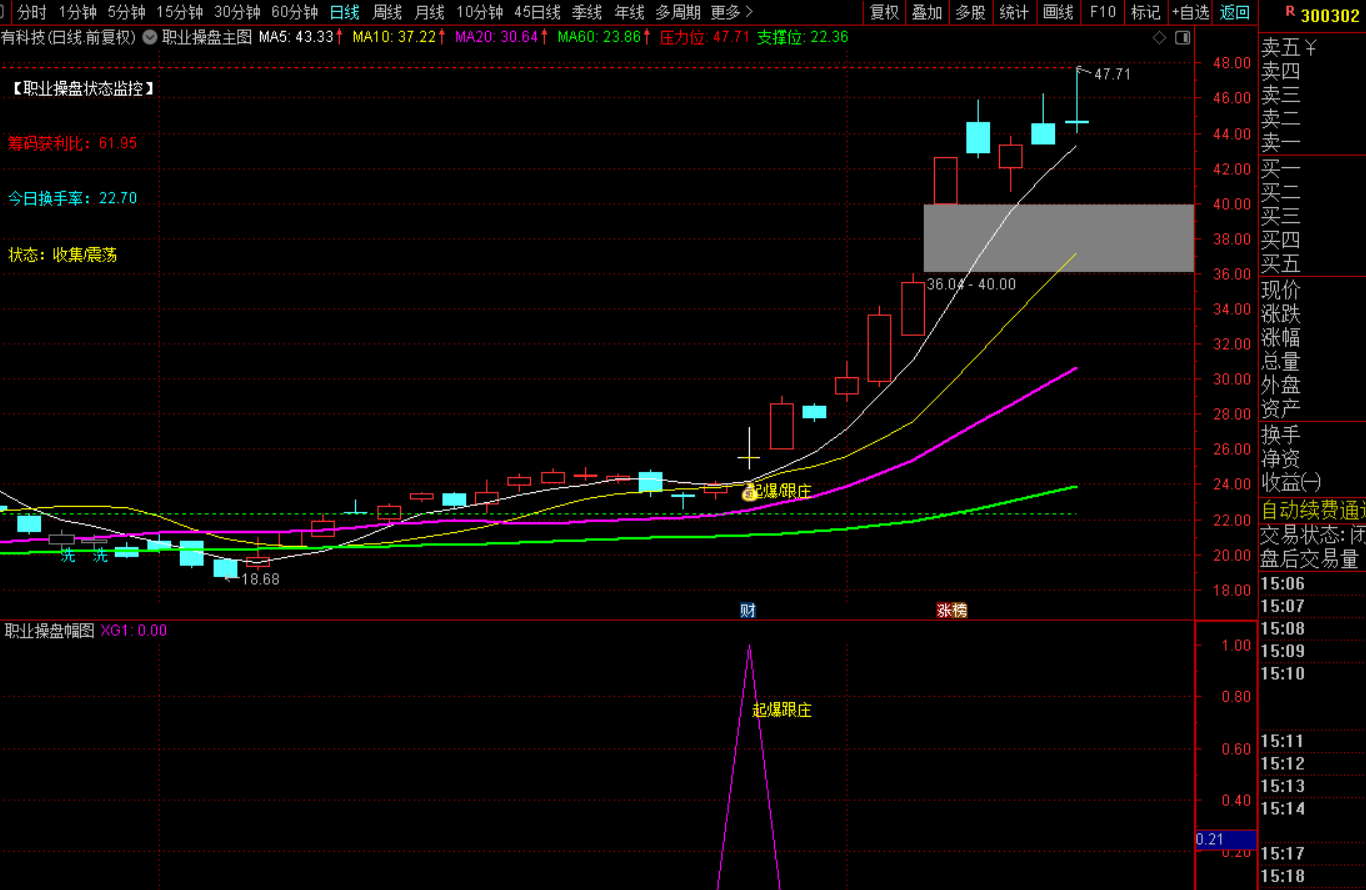1366x890 pixels.
Task: Click the 涨榜 marker icon
Action: 952,610
